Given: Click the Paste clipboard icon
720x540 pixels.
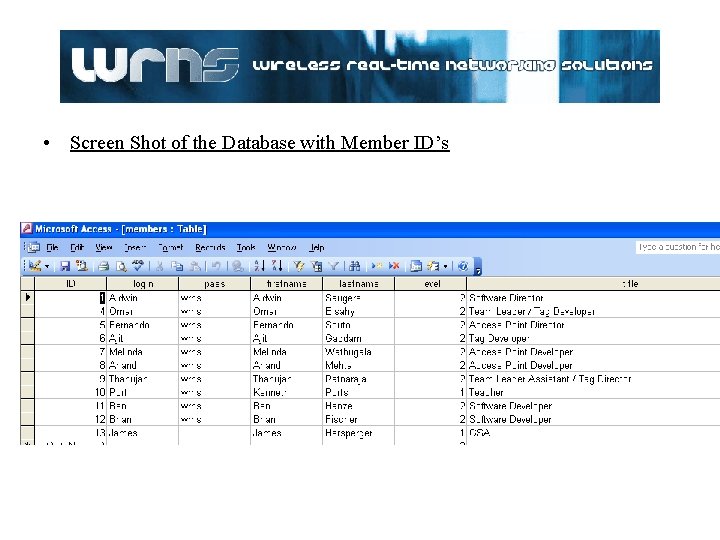Looking at the screenshot, I should click(195, 266).
